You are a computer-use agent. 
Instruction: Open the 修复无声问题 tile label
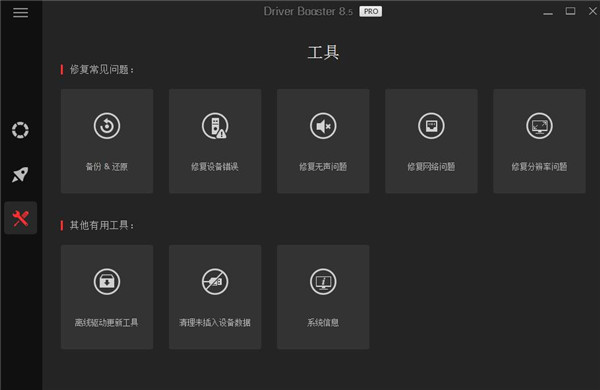(323, 167)
